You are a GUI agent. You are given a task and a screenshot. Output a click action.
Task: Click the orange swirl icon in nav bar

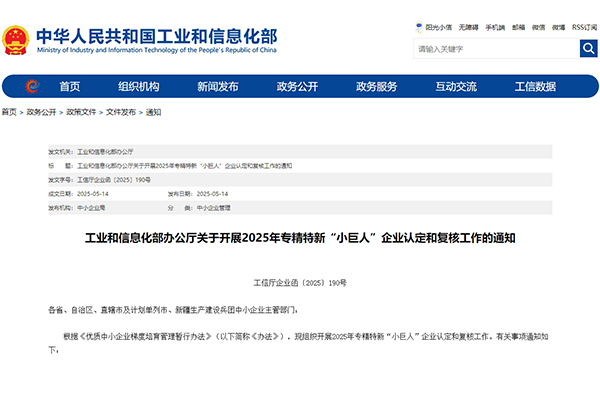(32, 86)
